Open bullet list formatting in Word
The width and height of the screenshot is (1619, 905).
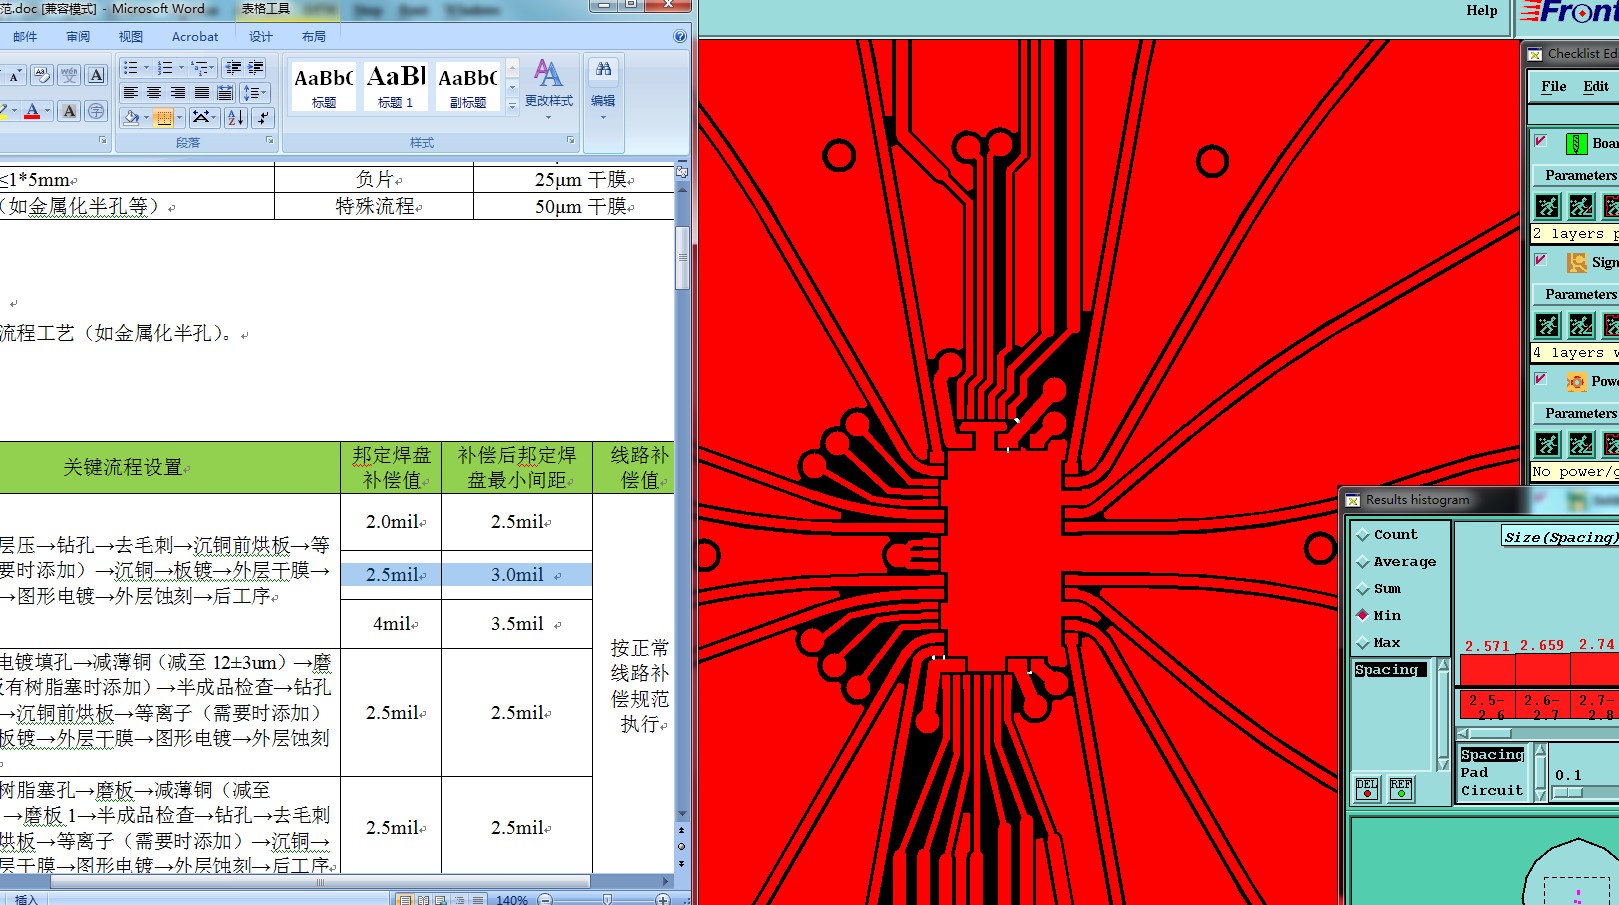130,68
